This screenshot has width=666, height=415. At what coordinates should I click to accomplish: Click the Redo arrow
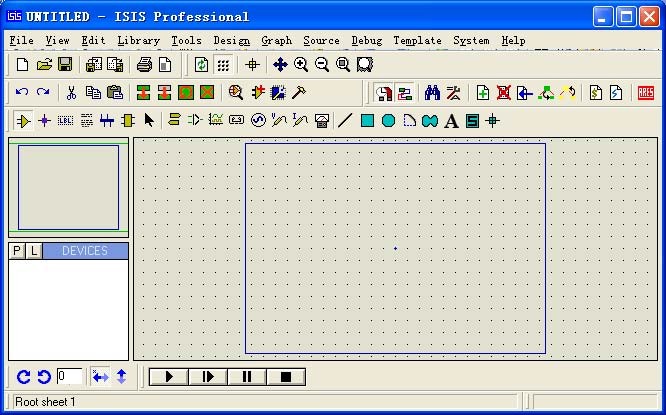click(43, 92)
